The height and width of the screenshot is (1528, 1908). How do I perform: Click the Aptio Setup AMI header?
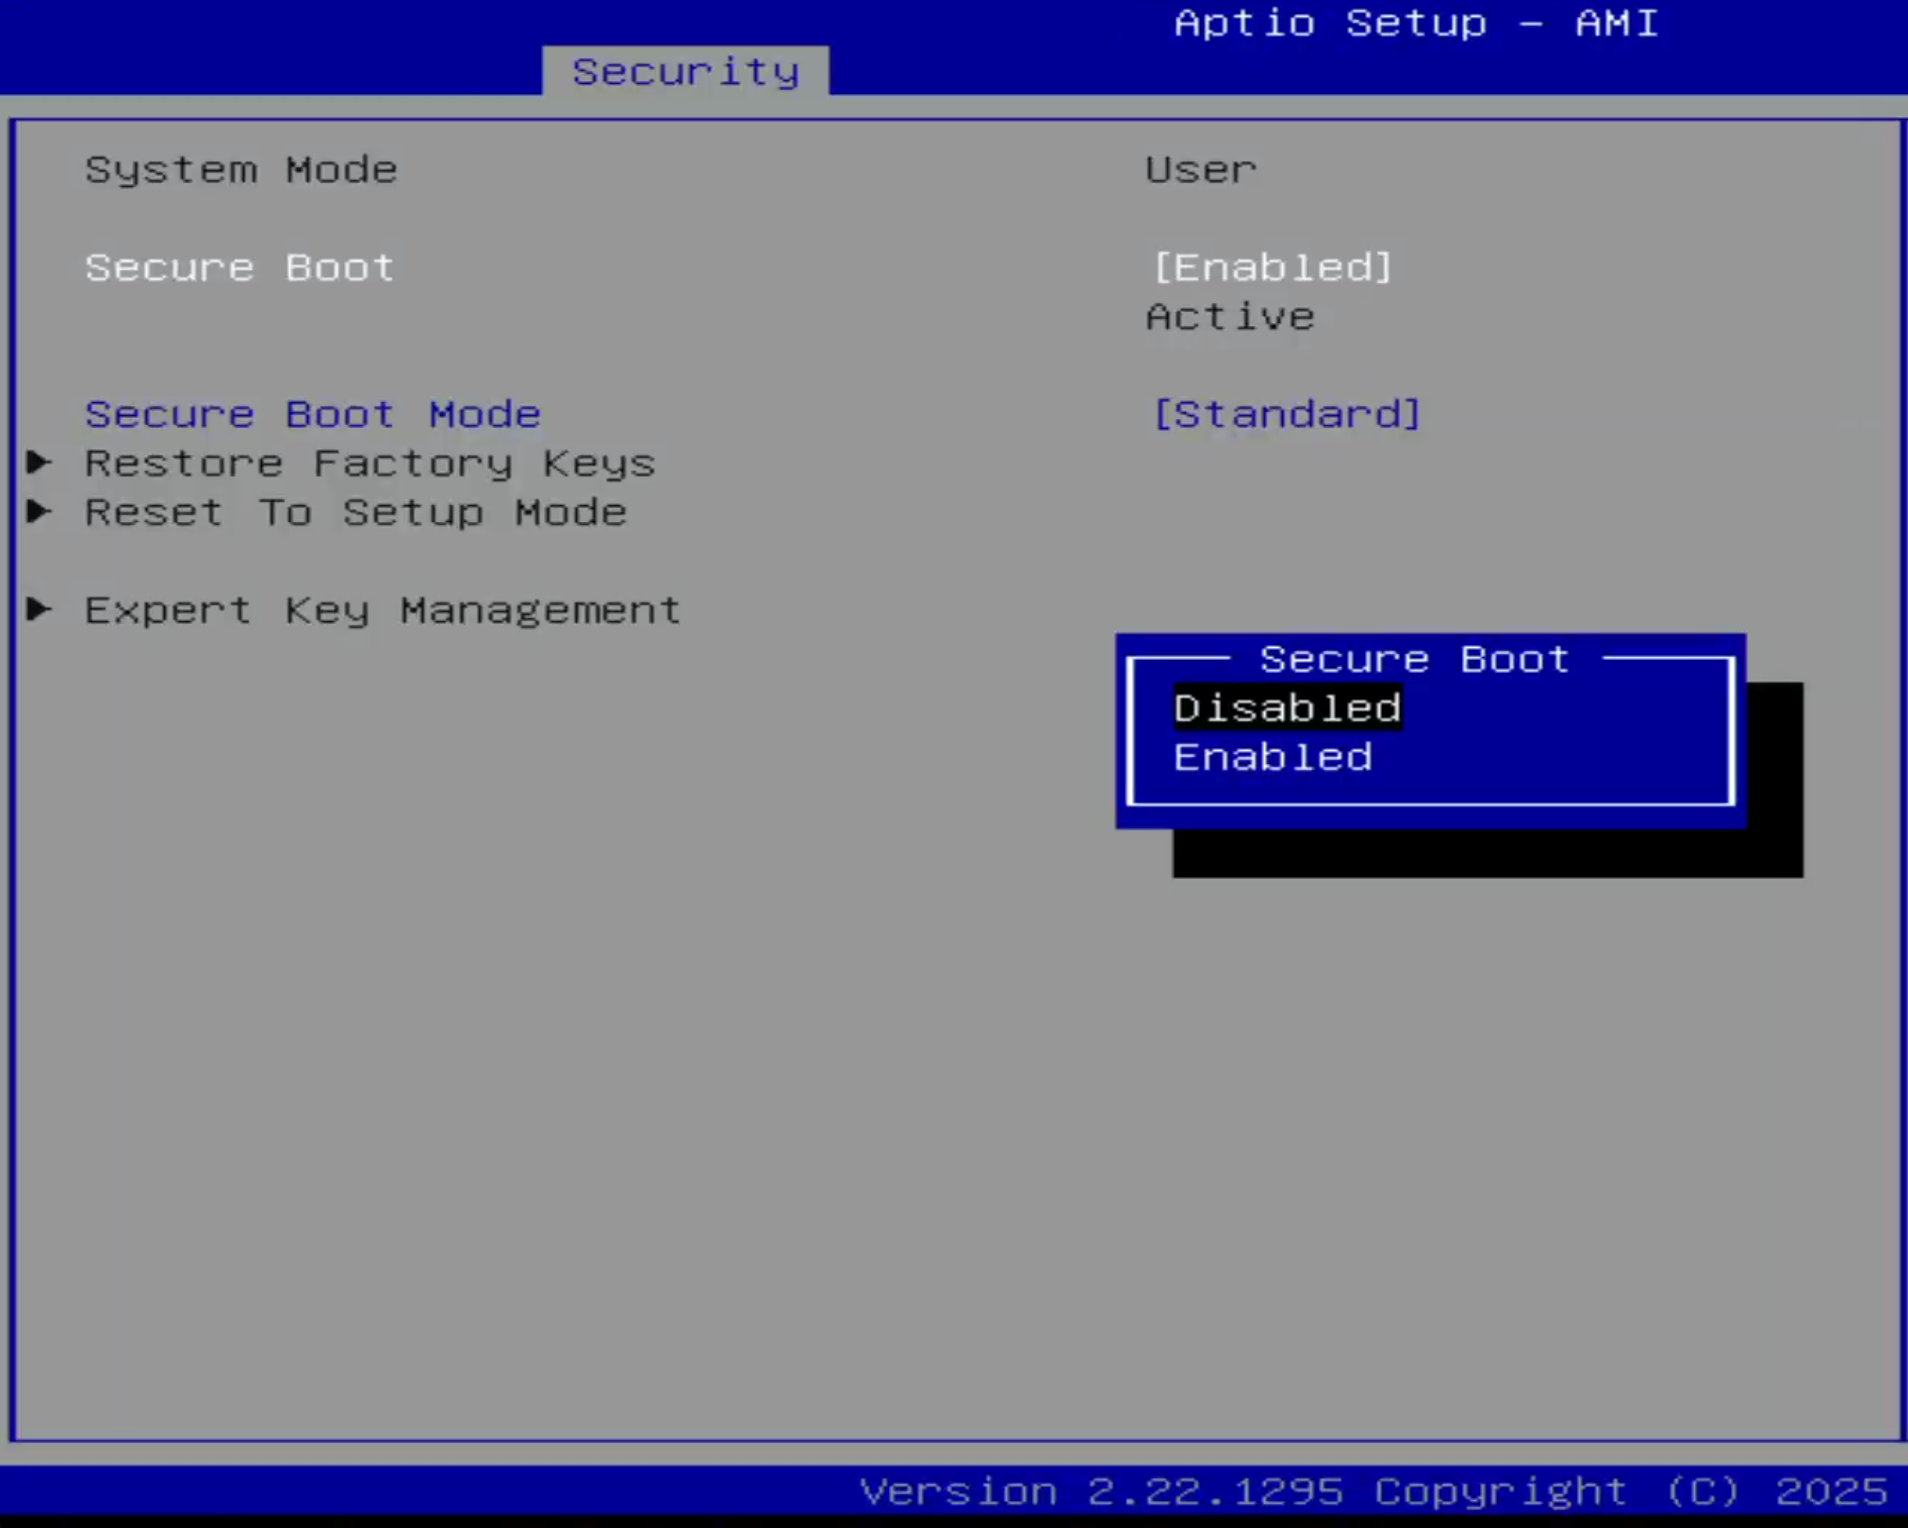pos(1416,23)
